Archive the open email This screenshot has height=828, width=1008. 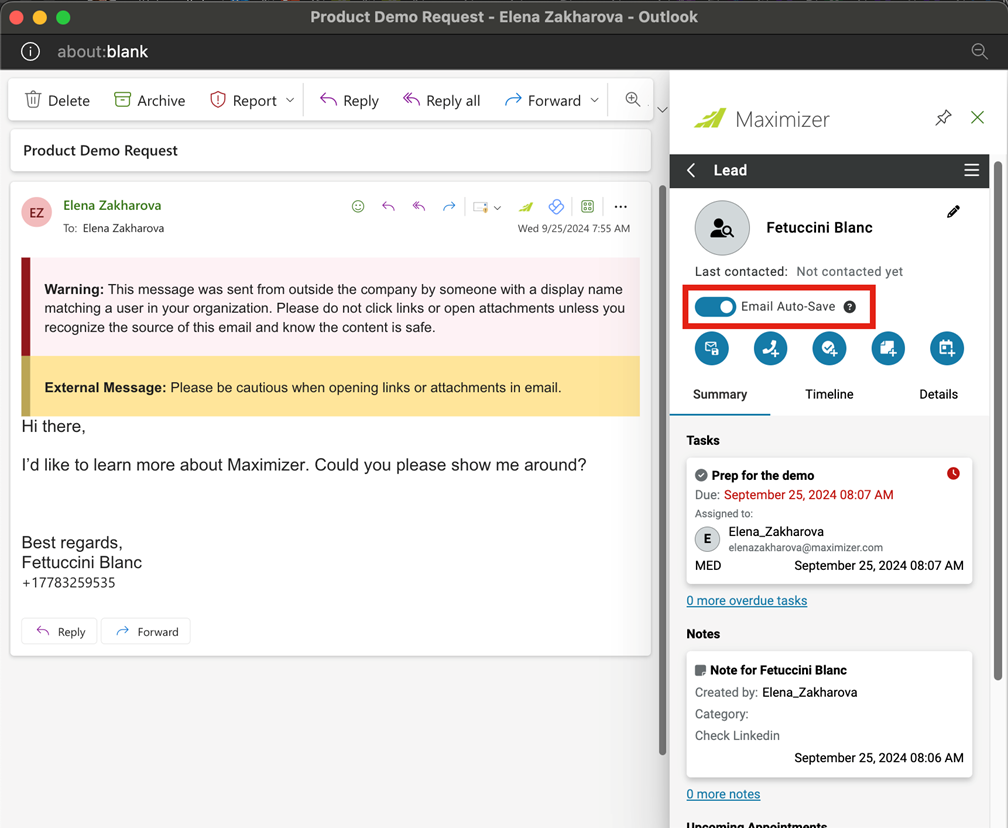pos(150,100)
